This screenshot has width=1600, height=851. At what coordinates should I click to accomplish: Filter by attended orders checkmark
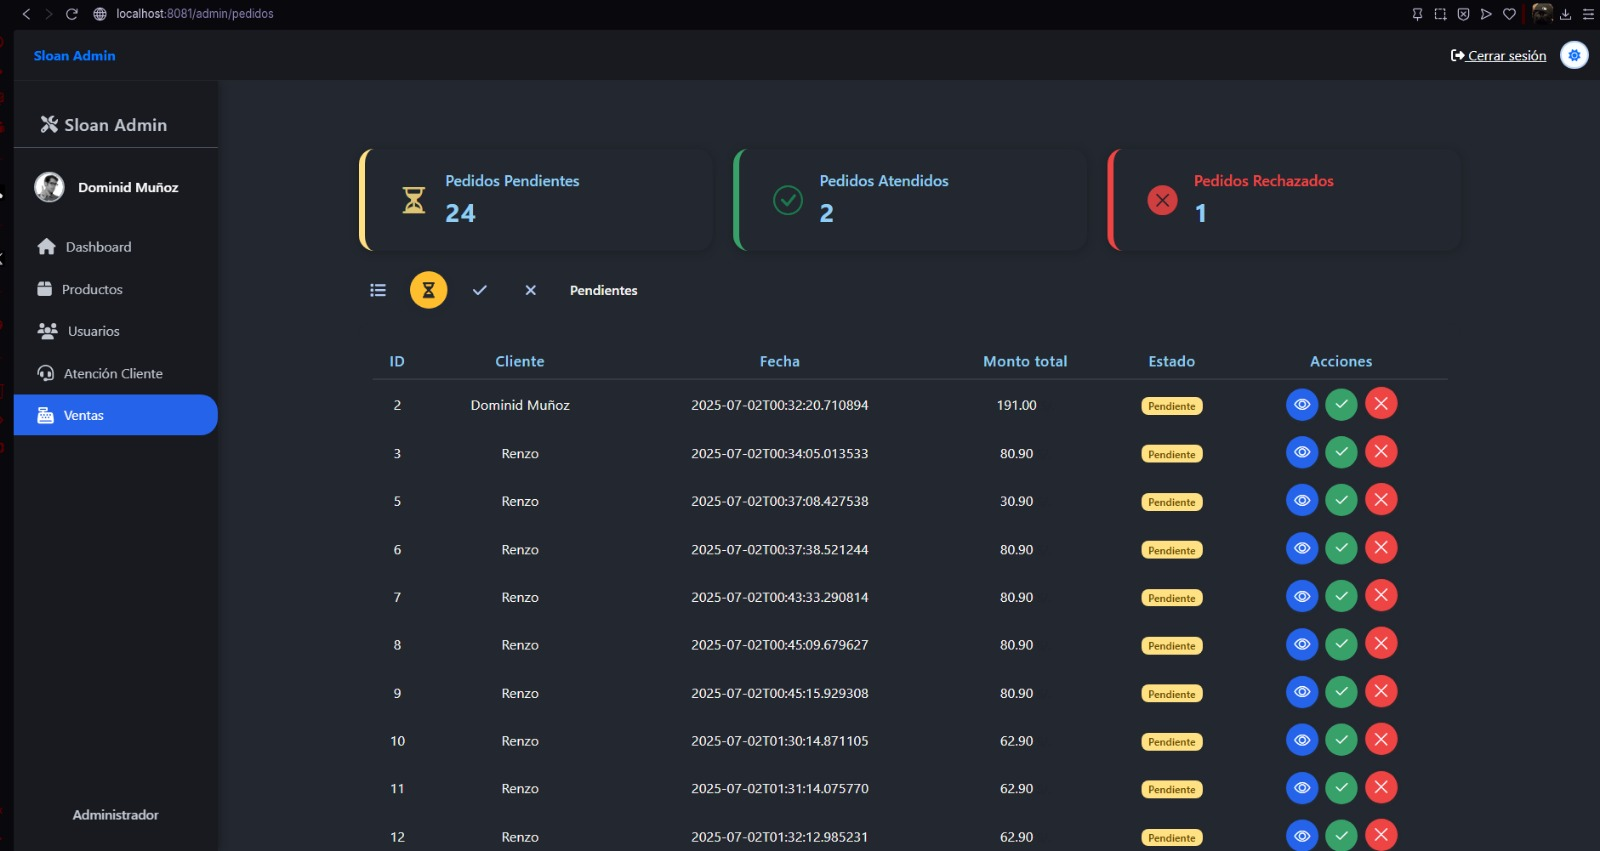point(480,290)
